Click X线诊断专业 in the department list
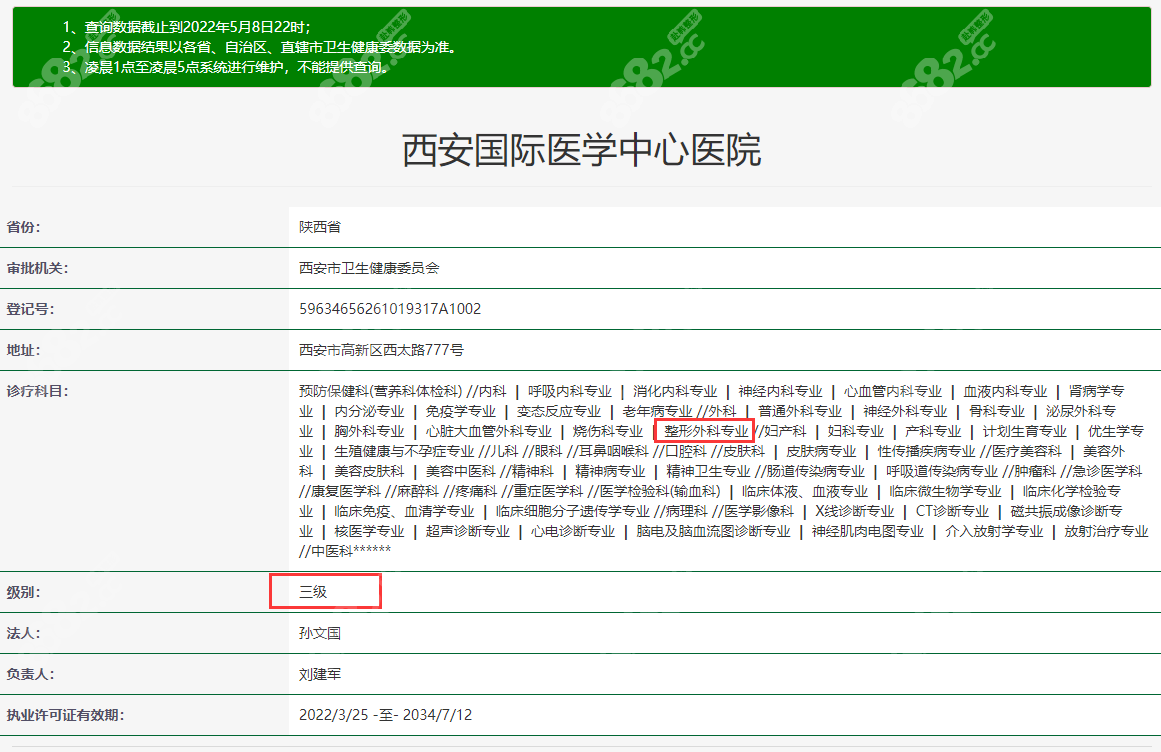Viewport: 1161px width, 752px height. pyautogui.click(x=854, y=511)
